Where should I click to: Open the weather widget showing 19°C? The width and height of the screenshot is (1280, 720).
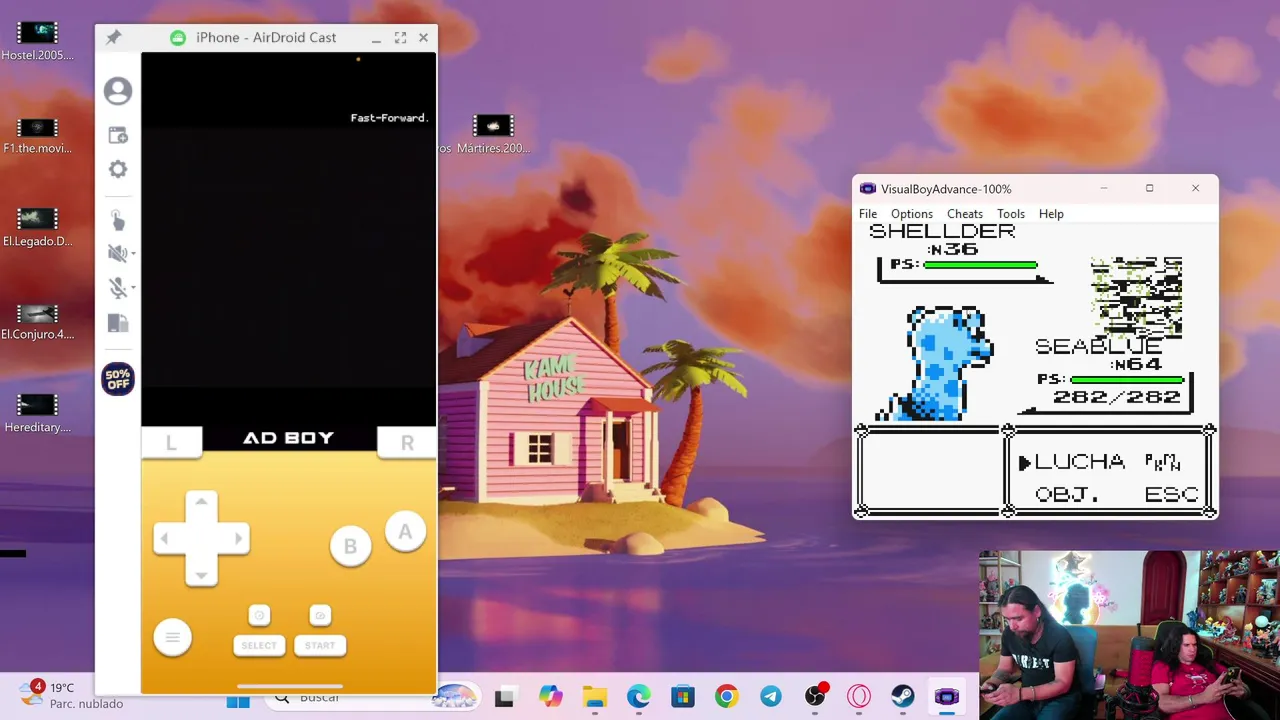tap(72, 695)
